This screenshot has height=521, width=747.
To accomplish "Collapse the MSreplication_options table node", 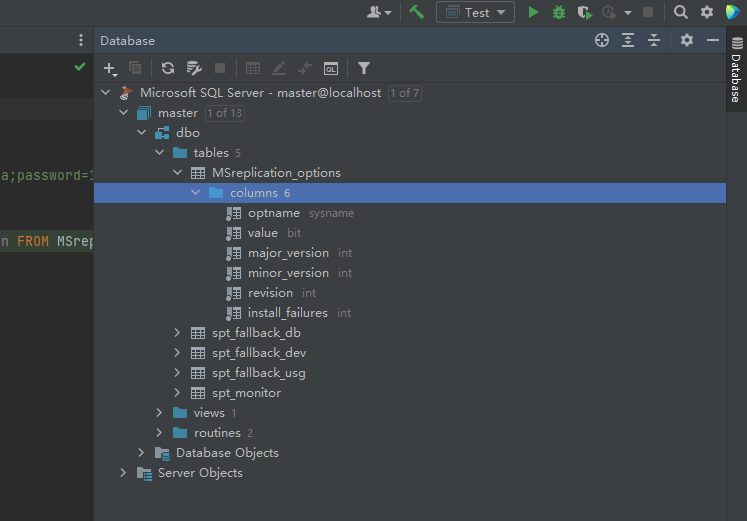I will coord(177,173).
